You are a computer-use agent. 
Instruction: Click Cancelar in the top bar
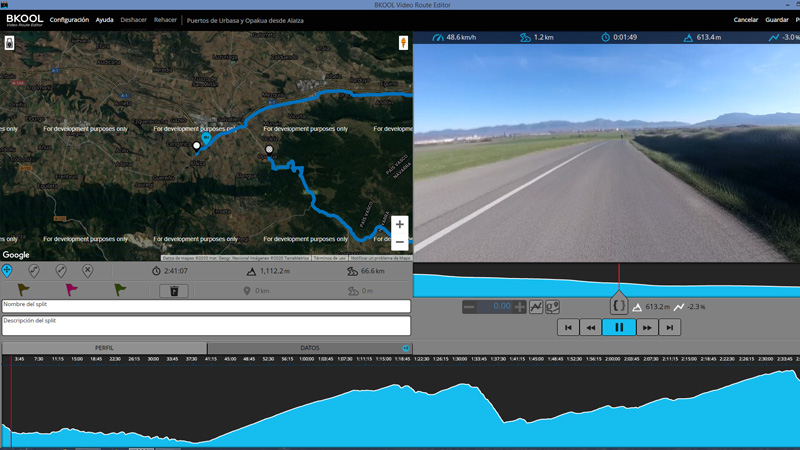click(746, 20)
